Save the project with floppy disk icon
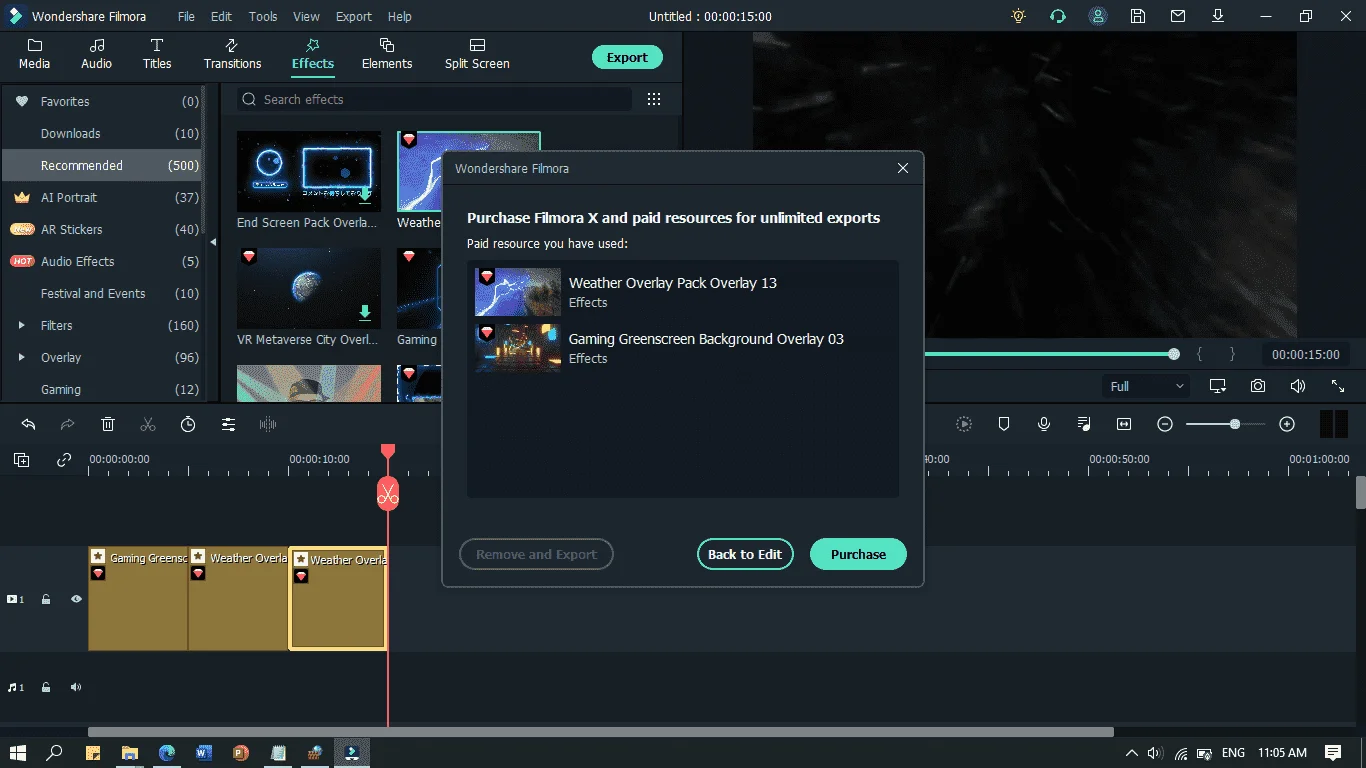 1138,16
